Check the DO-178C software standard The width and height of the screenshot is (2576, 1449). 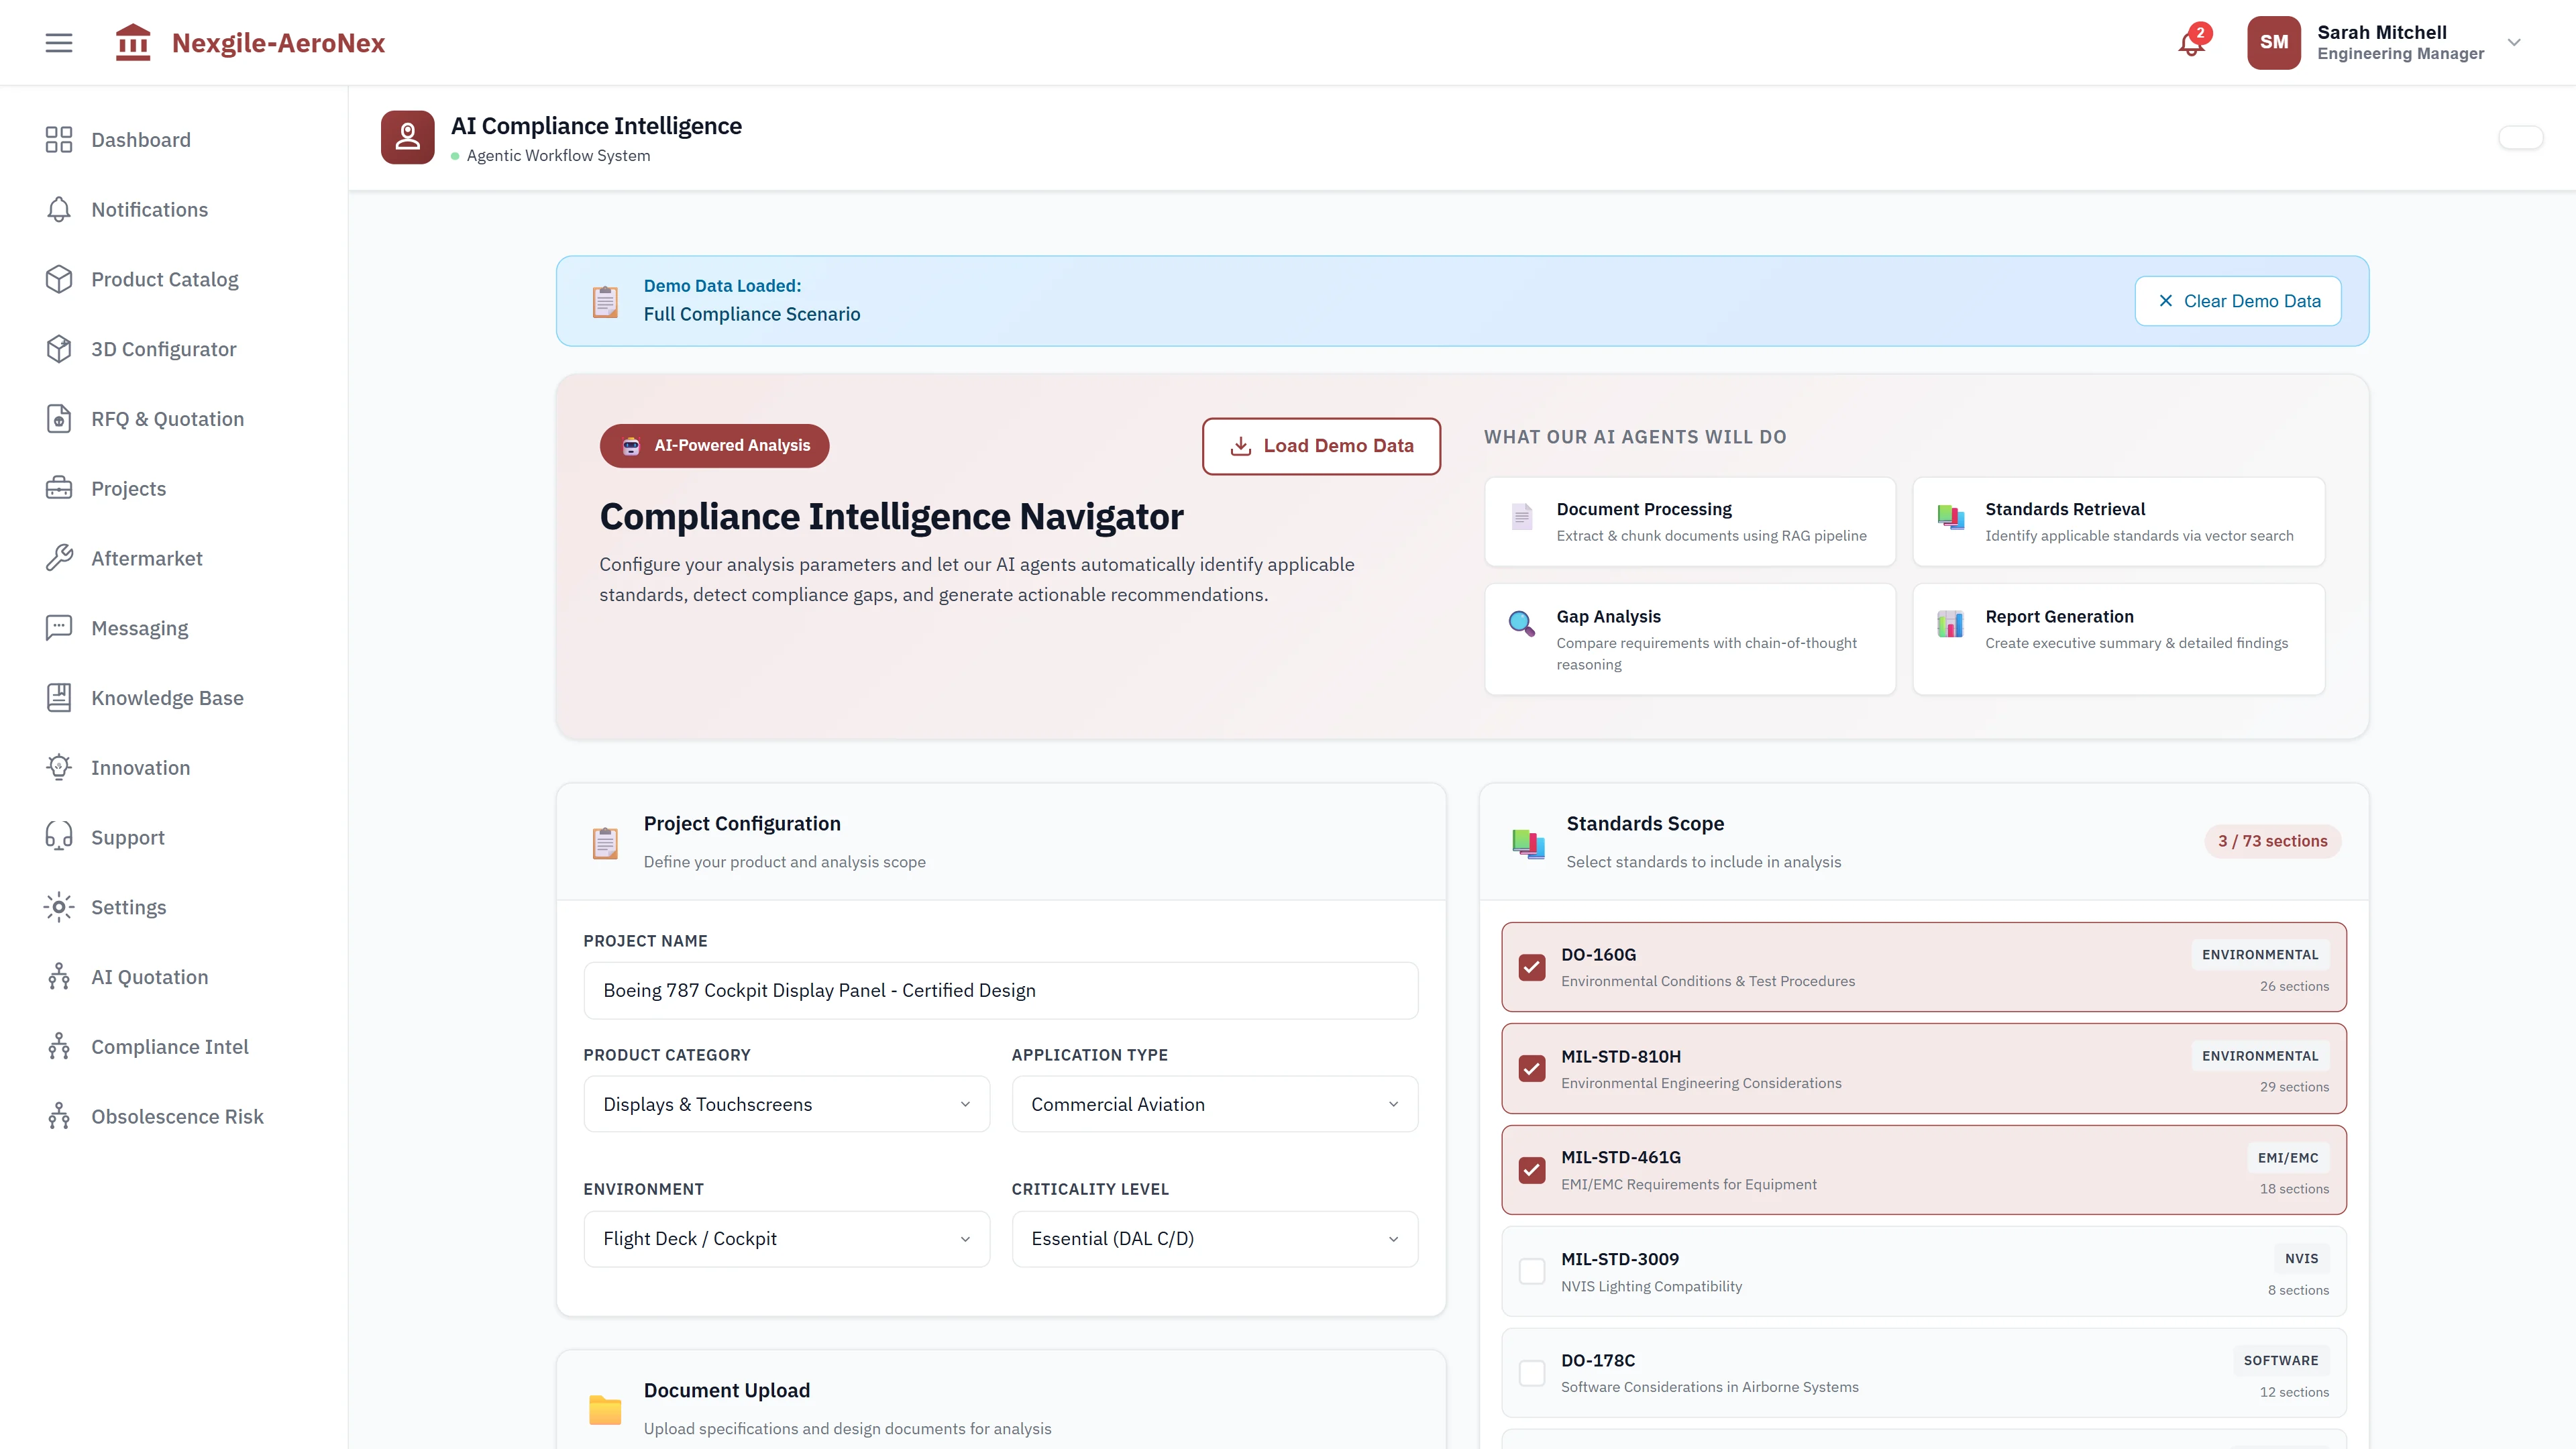click(1532, 1372)
